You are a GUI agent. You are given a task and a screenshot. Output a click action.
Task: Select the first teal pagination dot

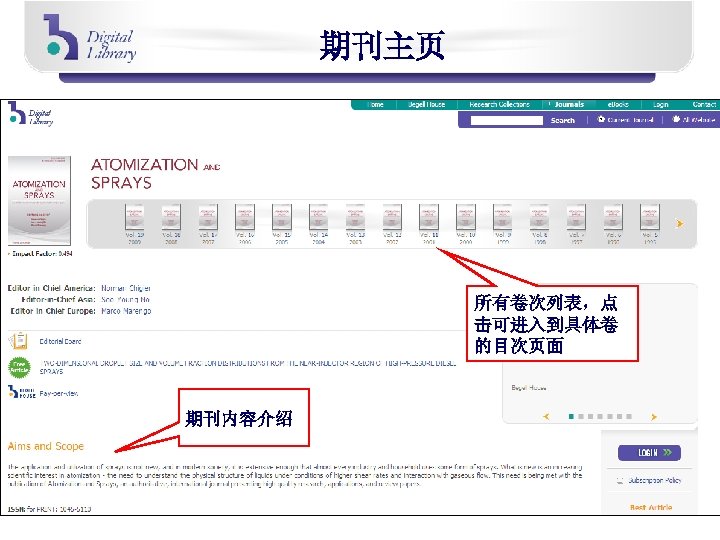point(571,416)
